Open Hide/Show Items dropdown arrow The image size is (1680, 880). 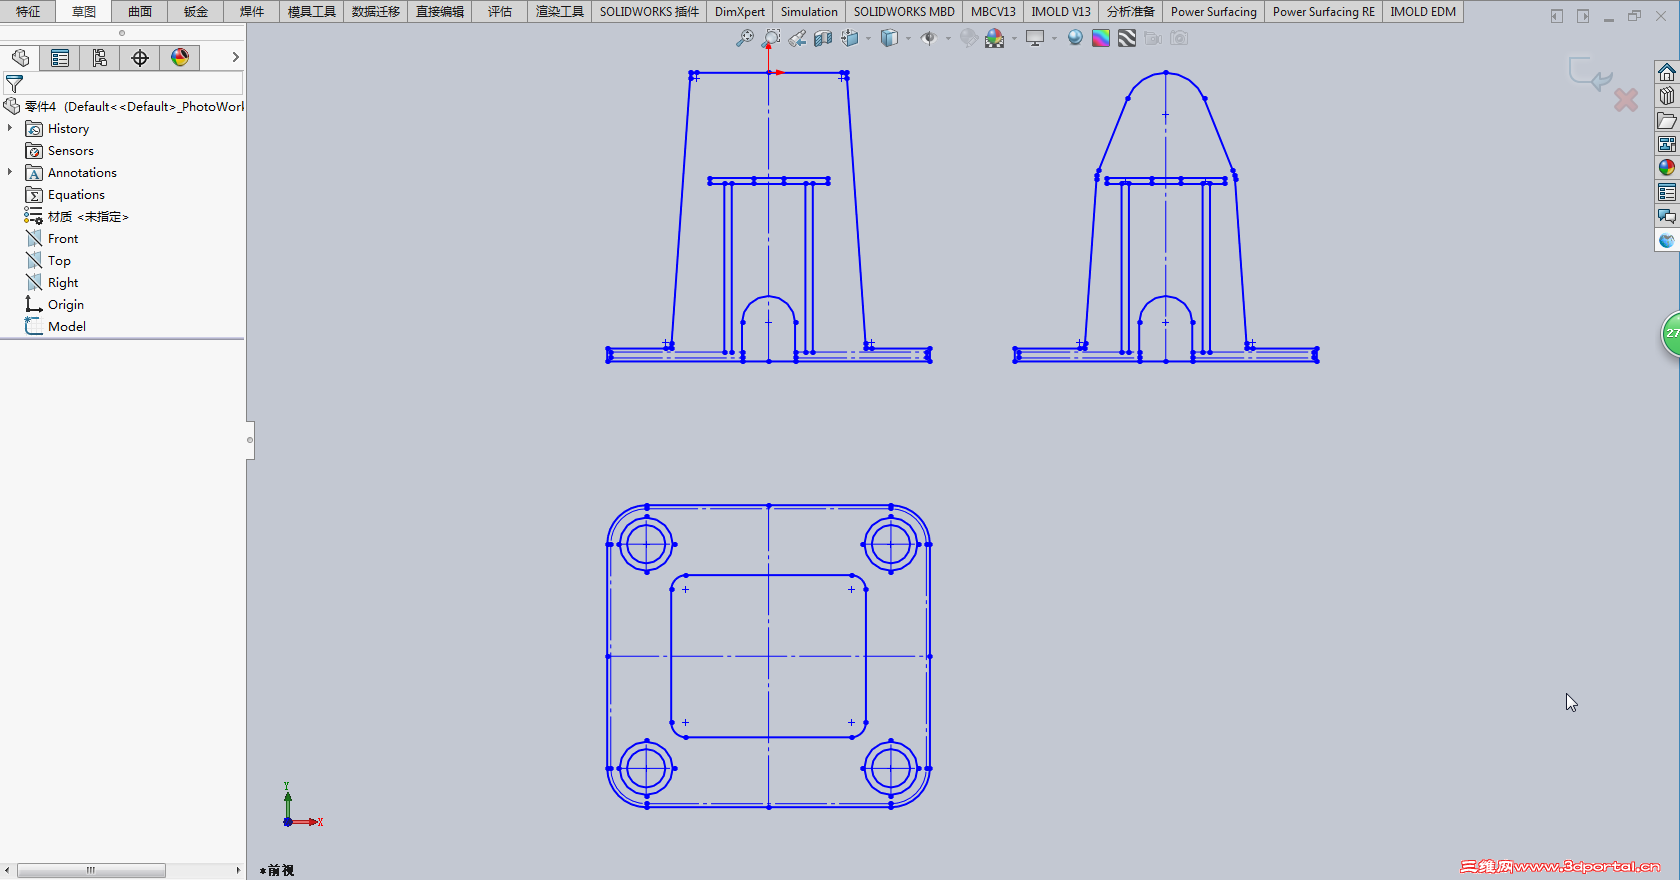(948, 39)
